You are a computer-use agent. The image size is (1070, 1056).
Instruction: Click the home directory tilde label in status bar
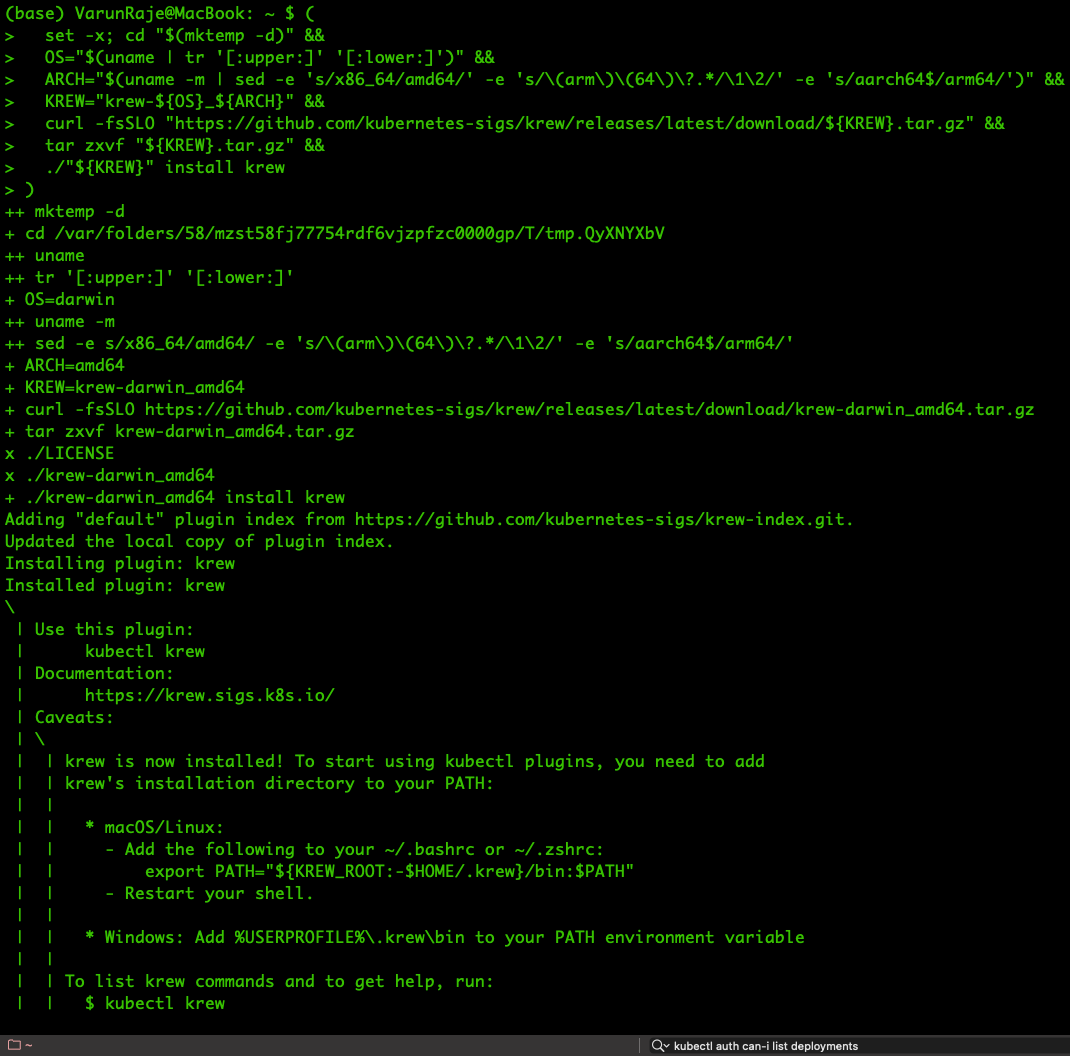(29, 1045)
